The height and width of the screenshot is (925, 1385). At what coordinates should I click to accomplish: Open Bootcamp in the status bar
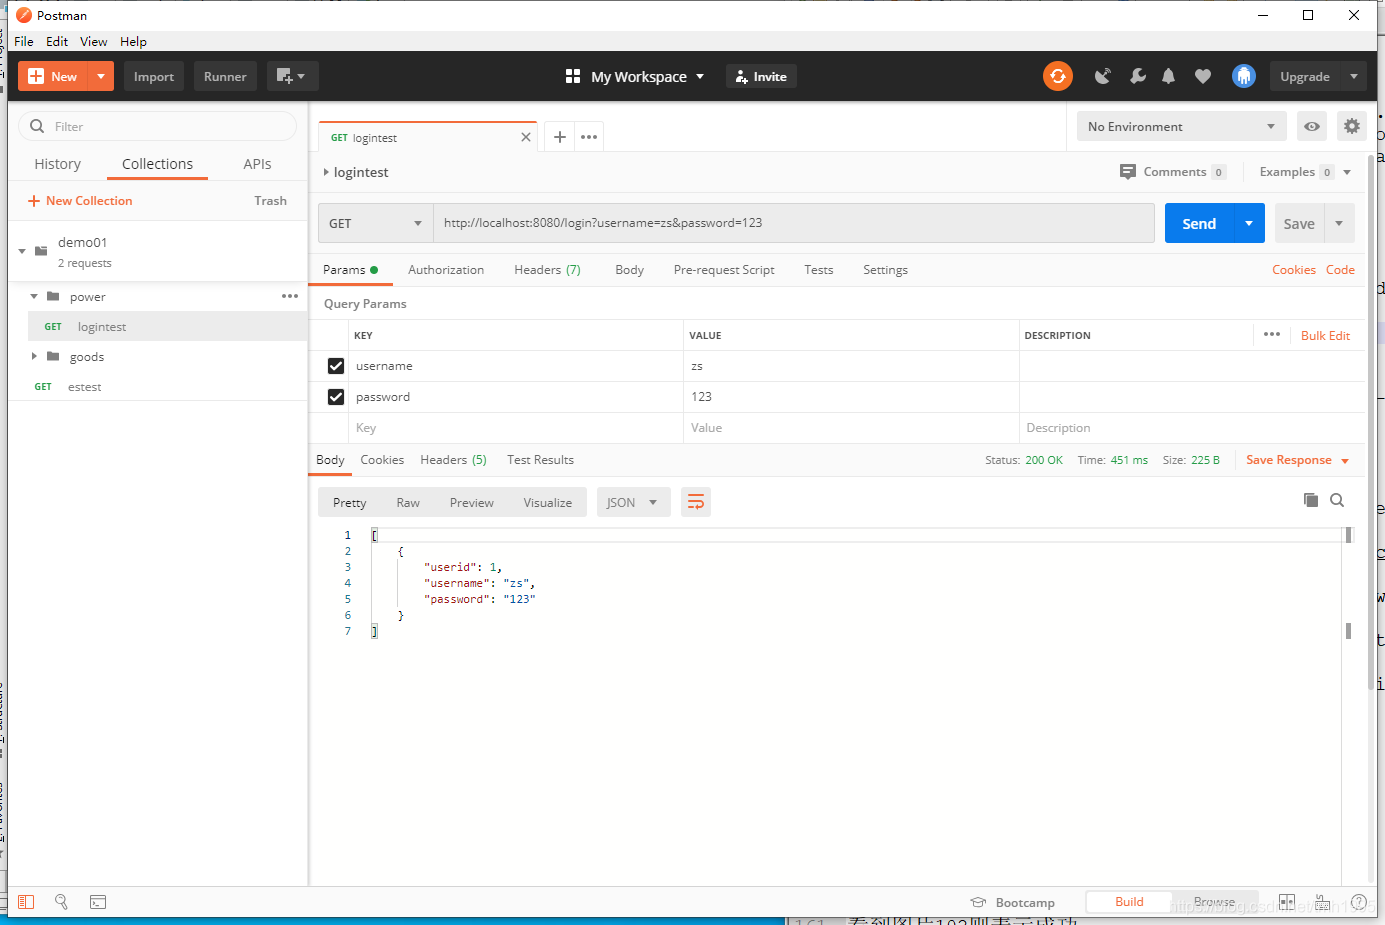coord(1013,902)
